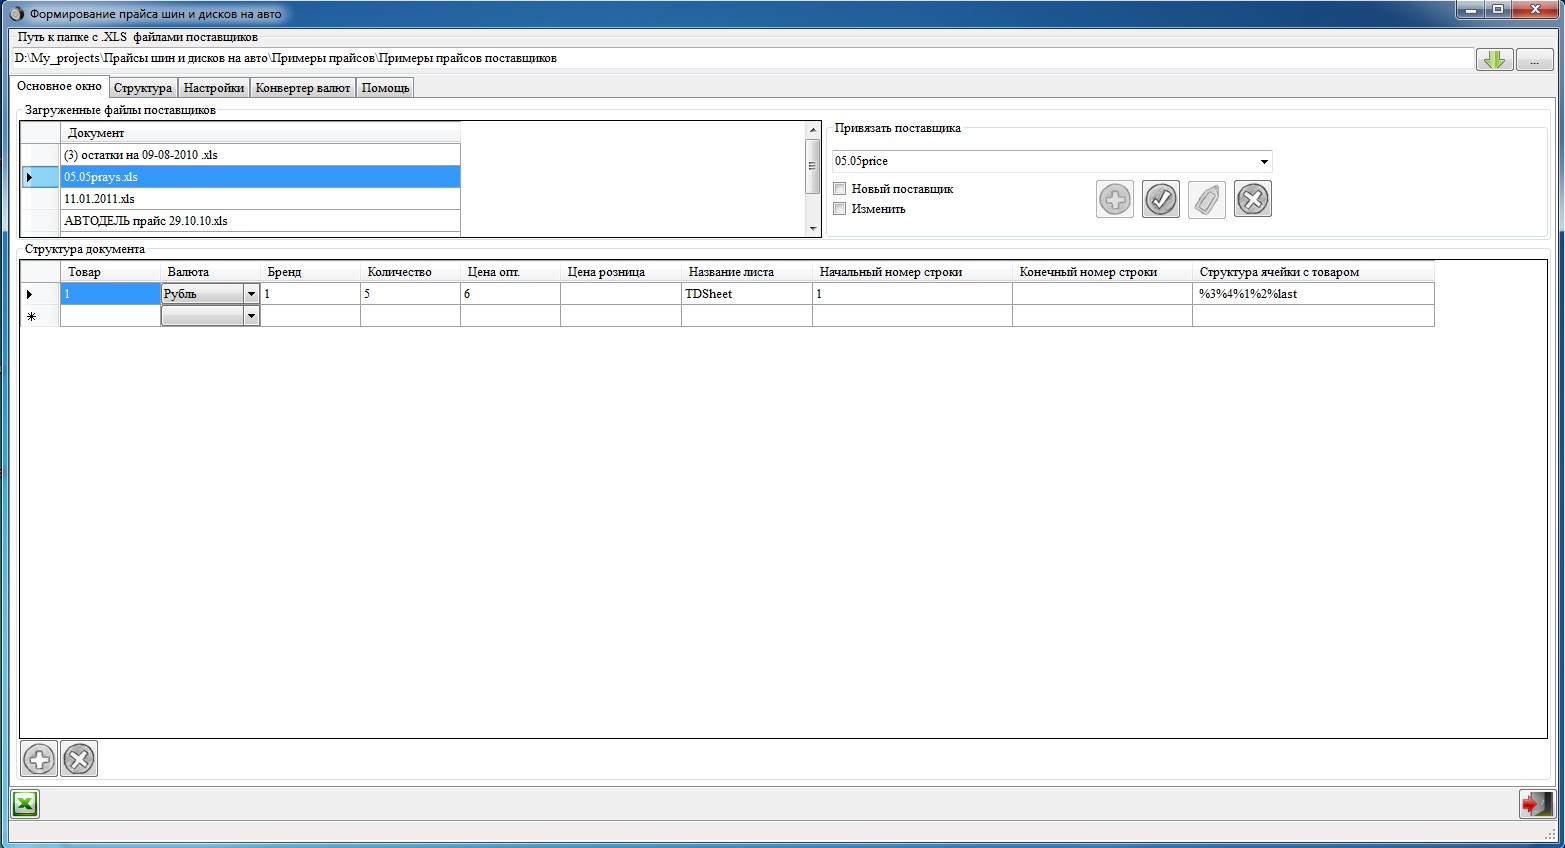
Task: Select the "Конвертер валют" tab
Action: point(303,88)
